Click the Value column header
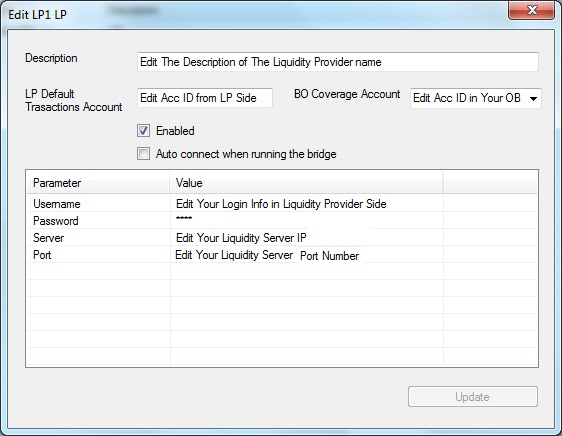562x436 pixels. click(x=306, y=183)
